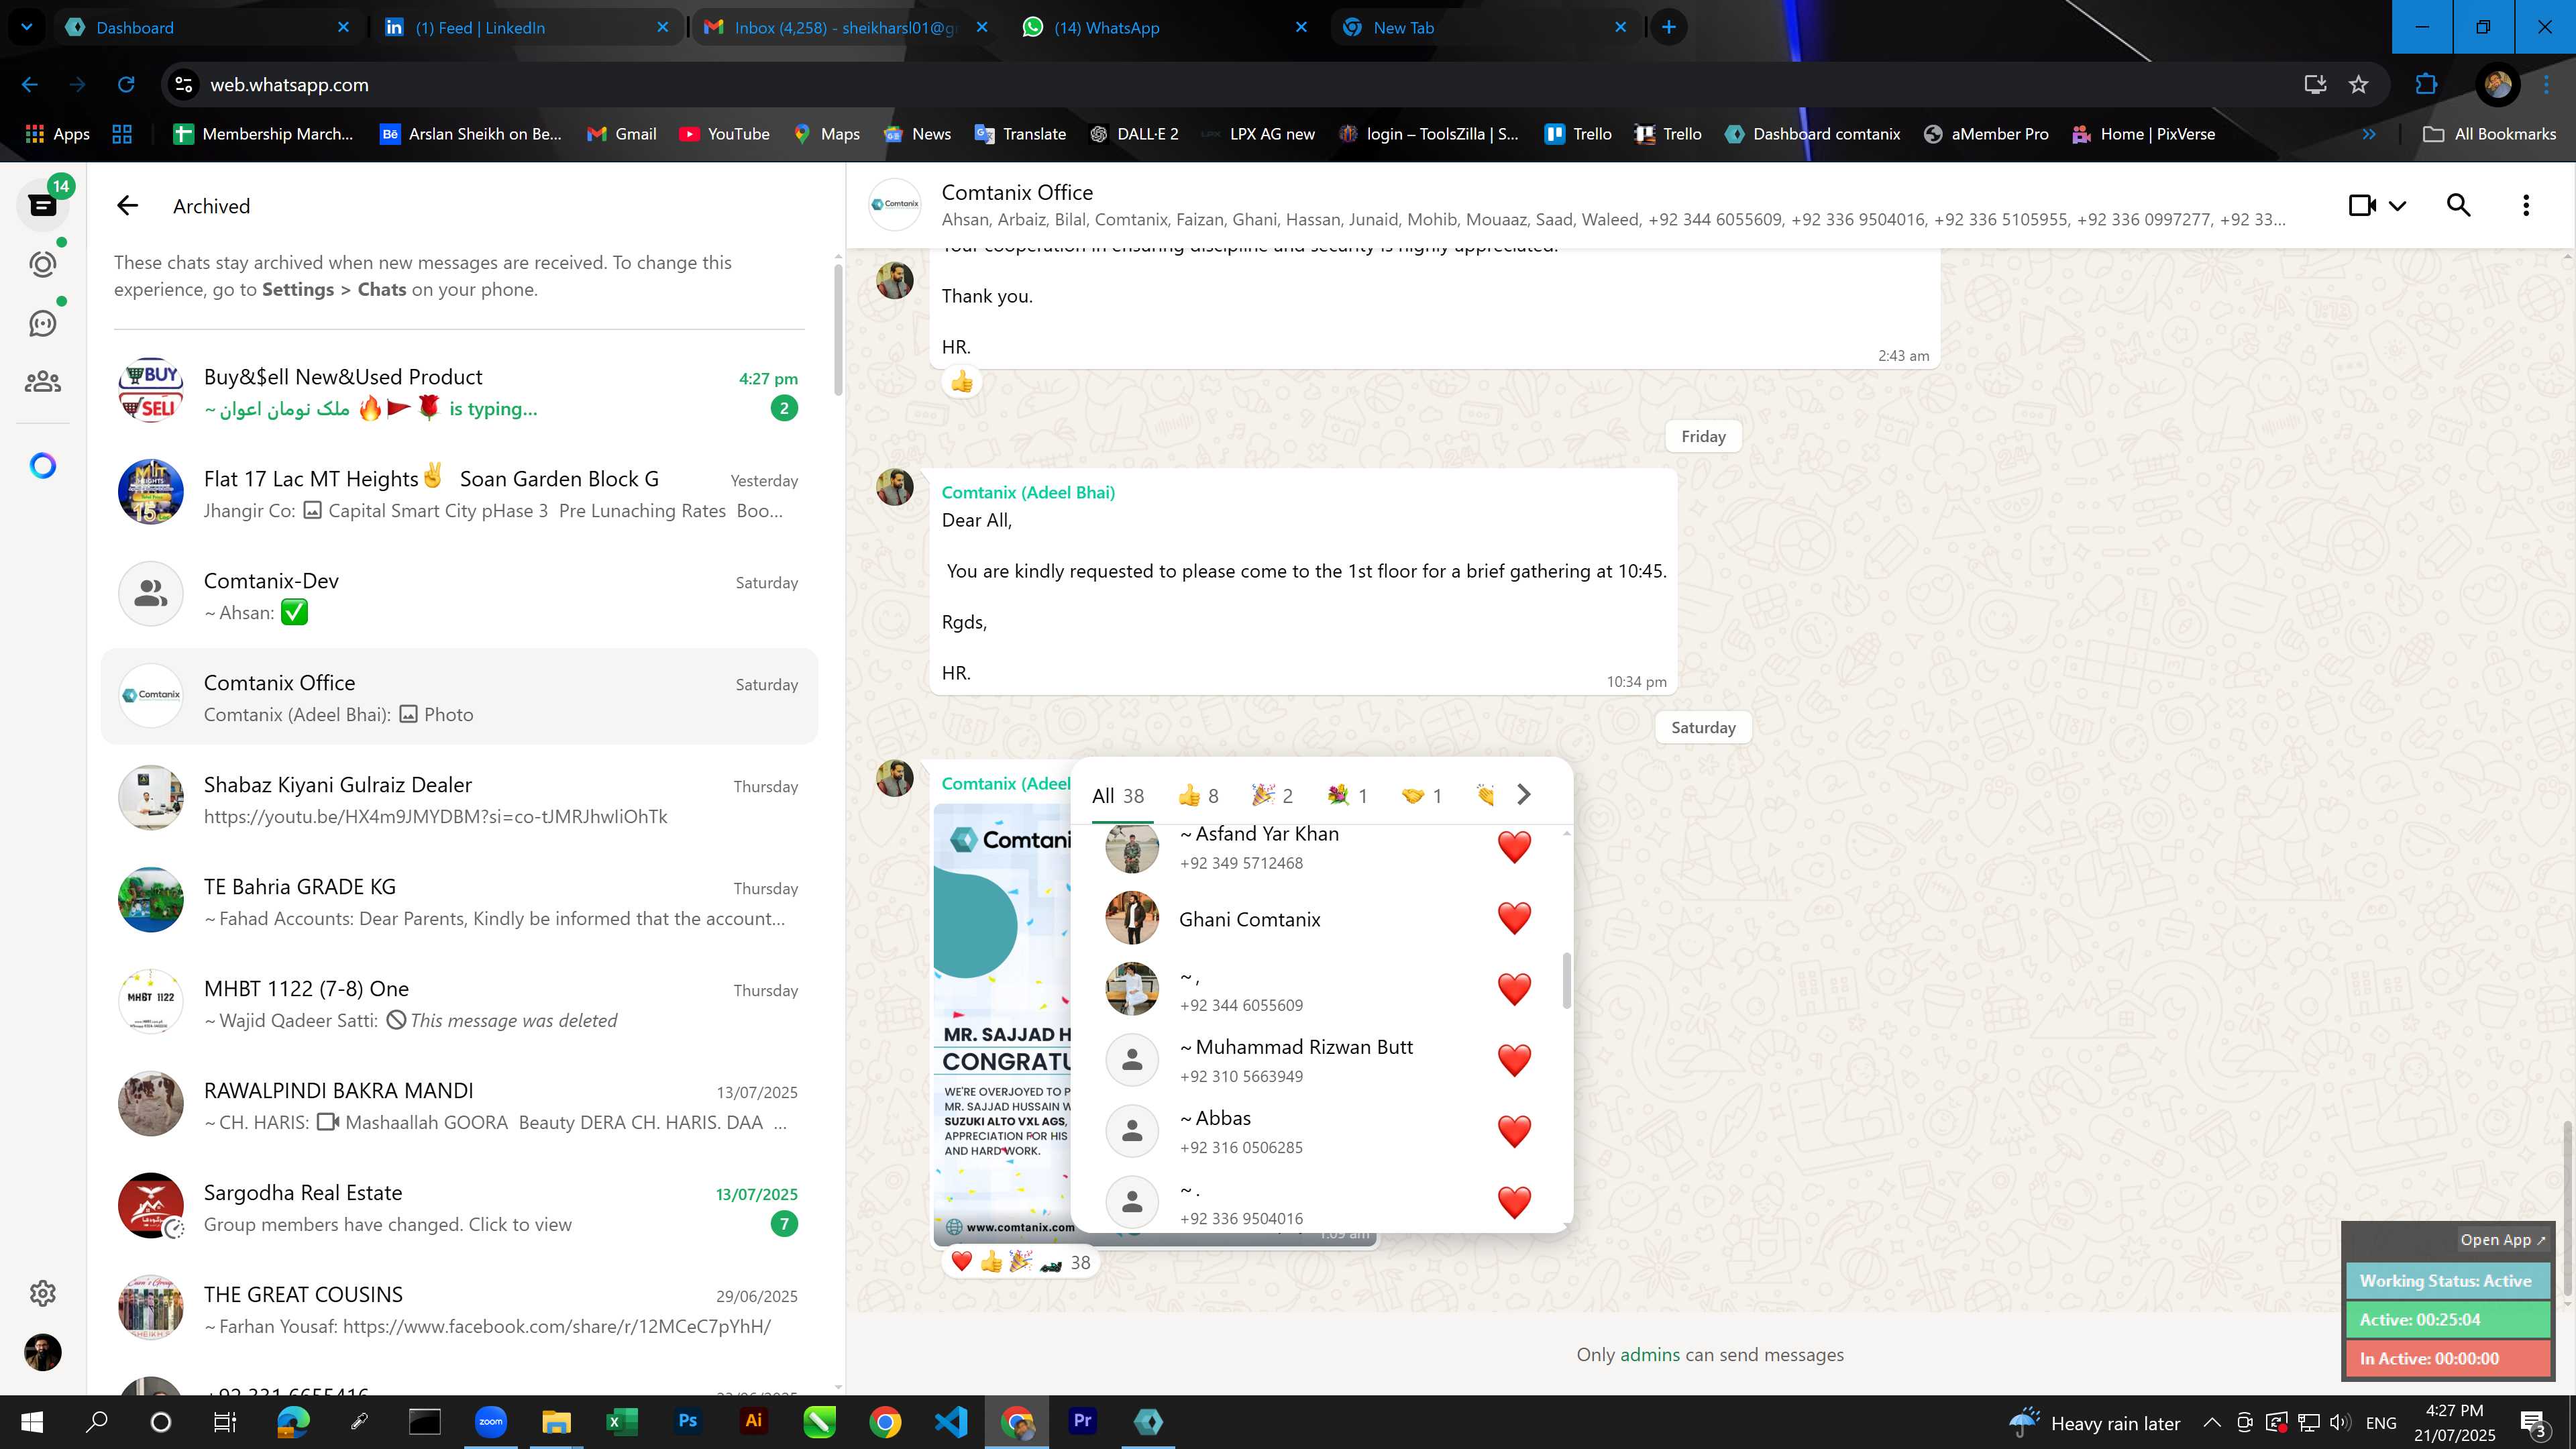Open the chat menu three-dots icon
Image resolution: width=2576 pixels, height=1449 pixels.
click(x=2526, y=206)
